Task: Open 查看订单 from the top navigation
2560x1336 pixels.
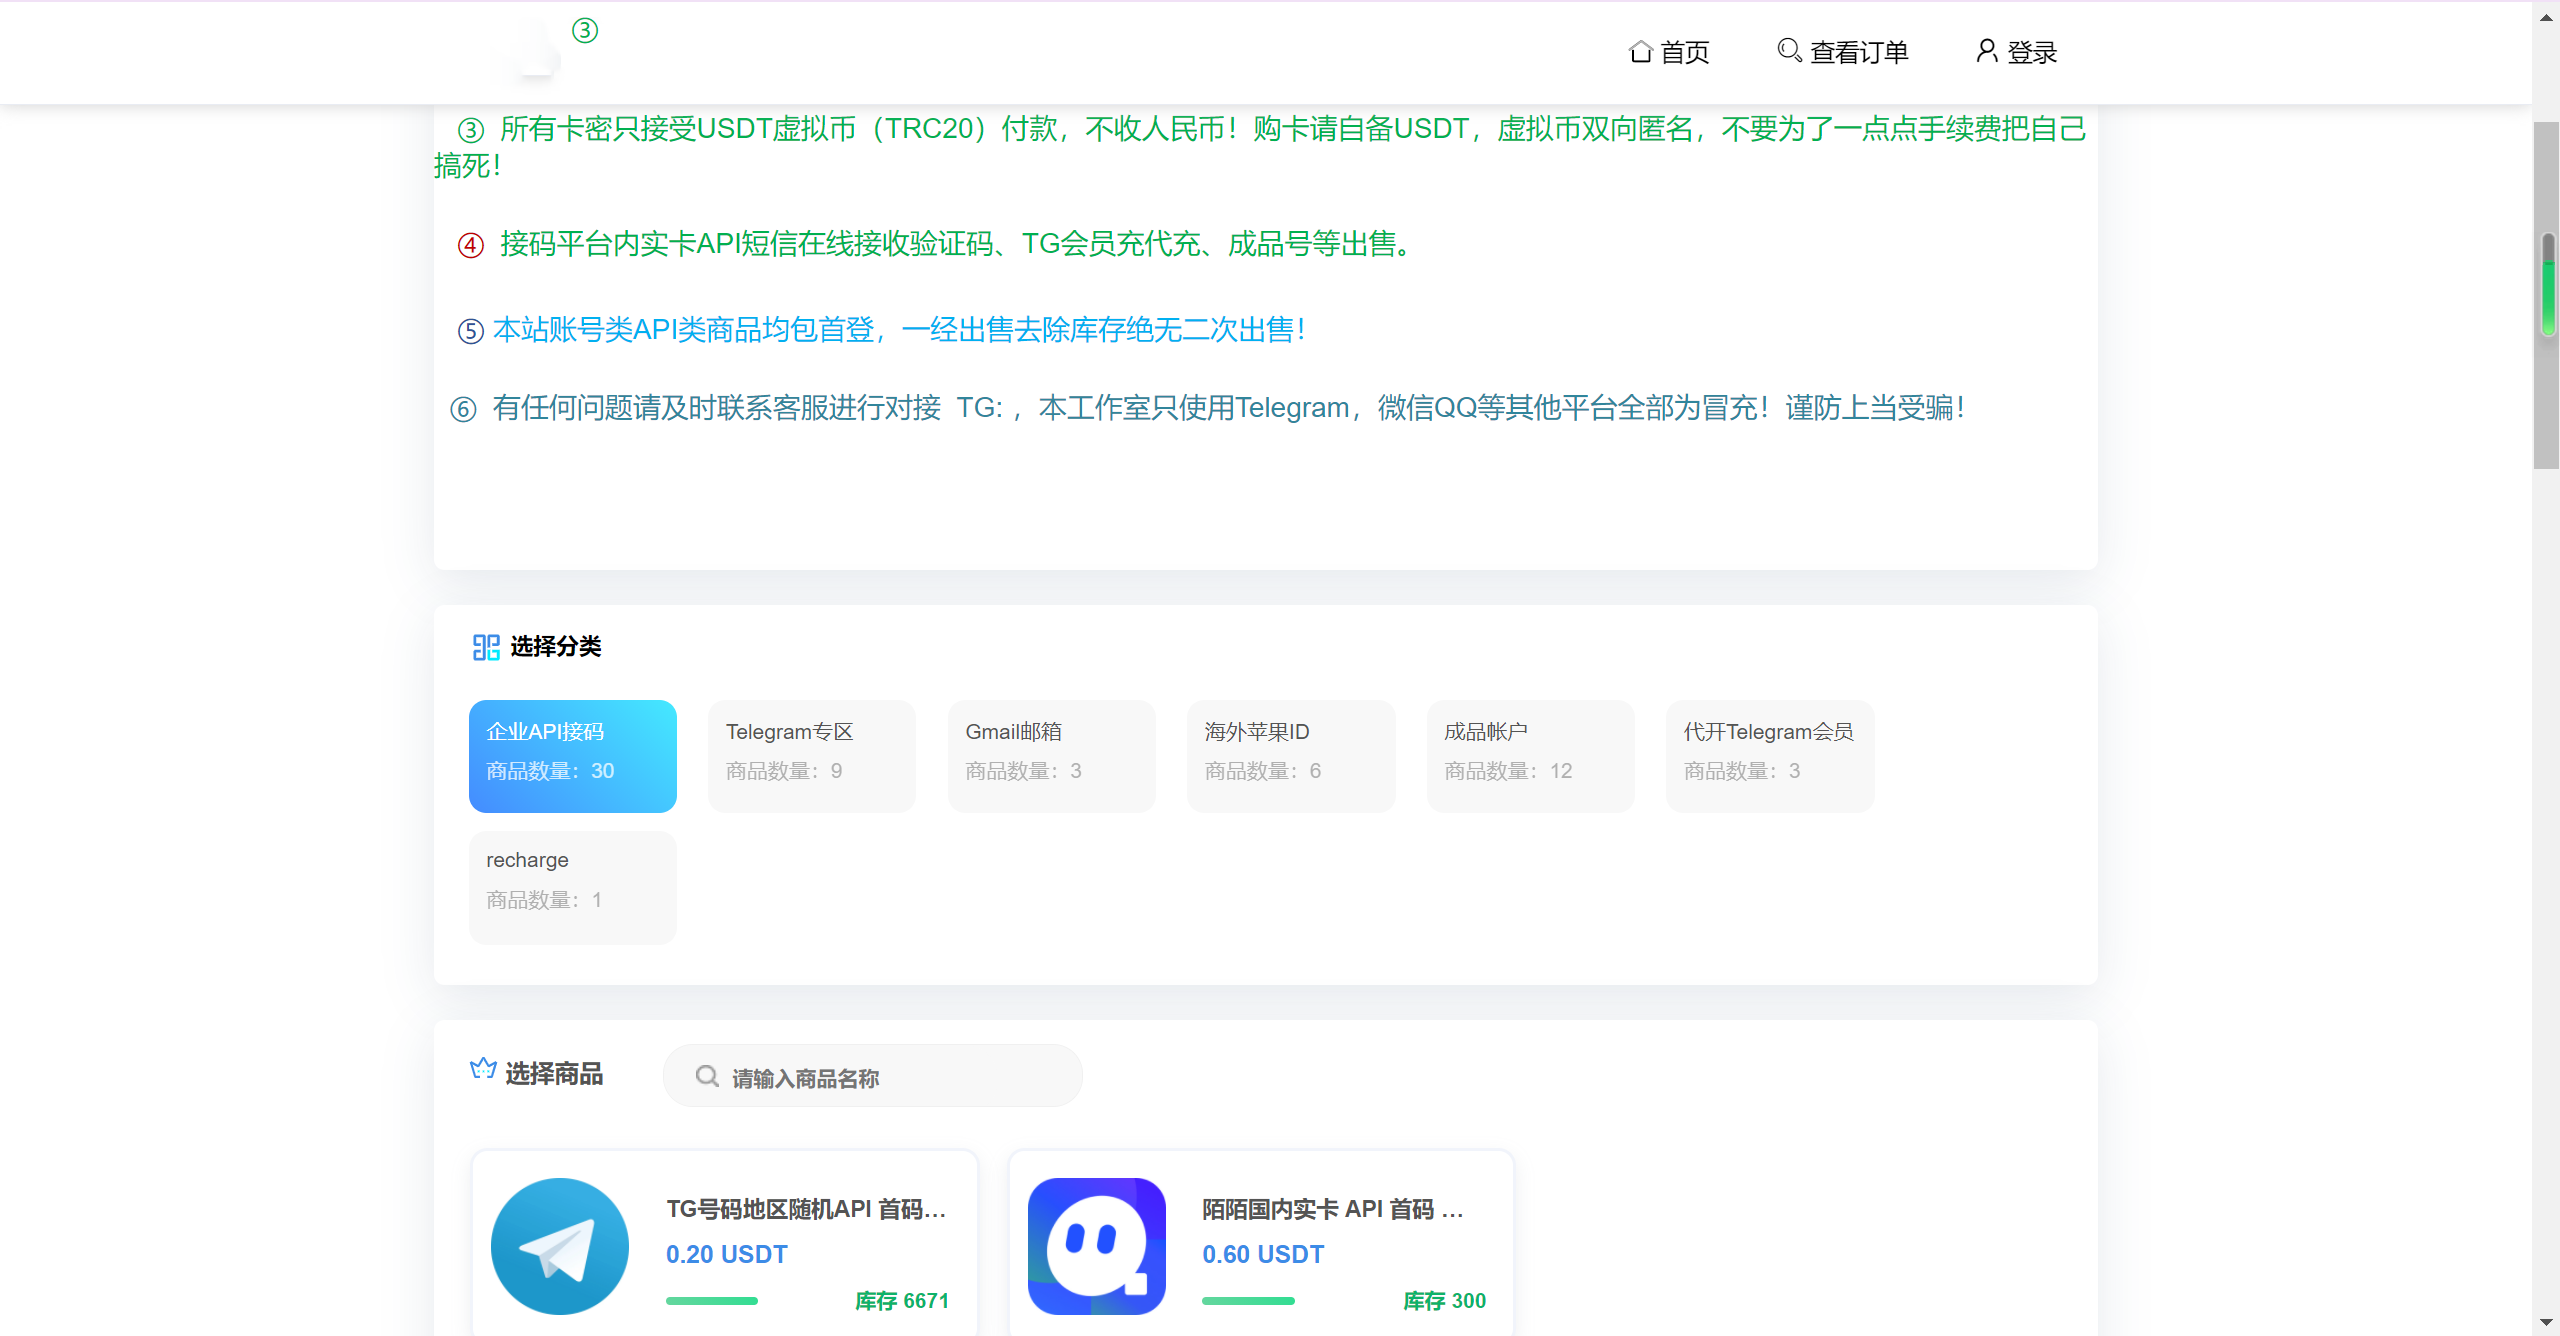Action: (1858, 52)
